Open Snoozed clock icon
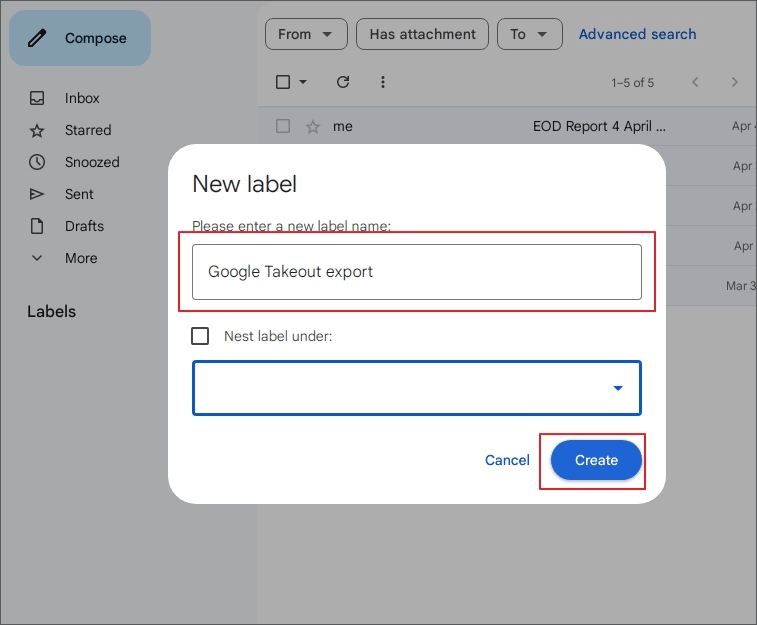Image resolution: width=757 pixels, height=625 pixels. (37, 162)
